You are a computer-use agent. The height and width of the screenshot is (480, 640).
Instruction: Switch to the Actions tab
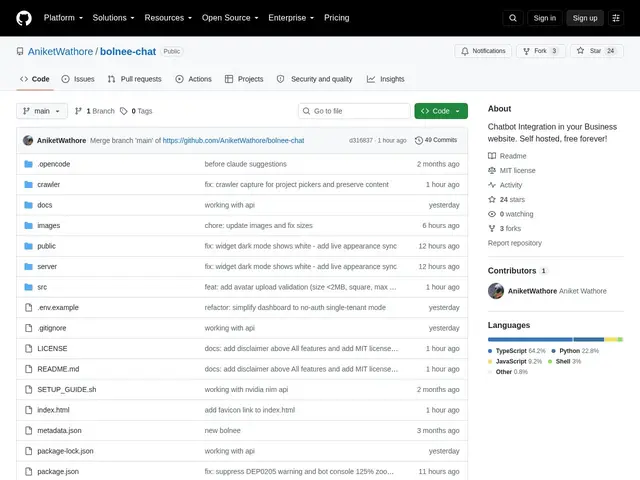[193, 79]
